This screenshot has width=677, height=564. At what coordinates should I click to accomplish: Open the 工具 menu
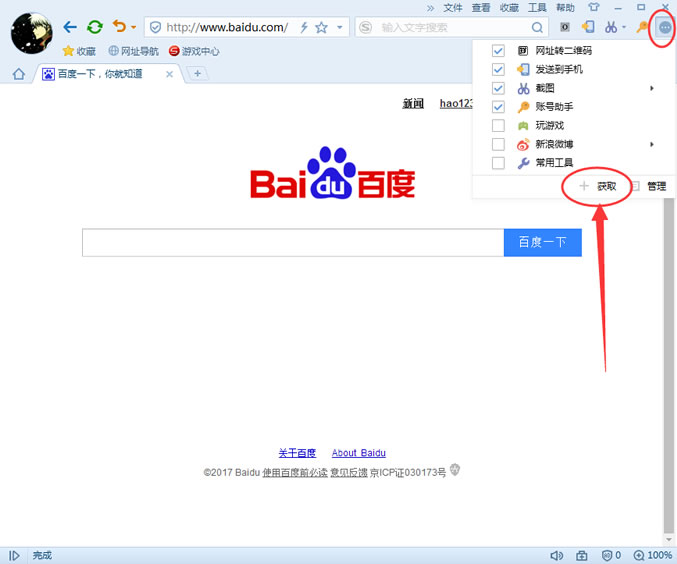537,8
